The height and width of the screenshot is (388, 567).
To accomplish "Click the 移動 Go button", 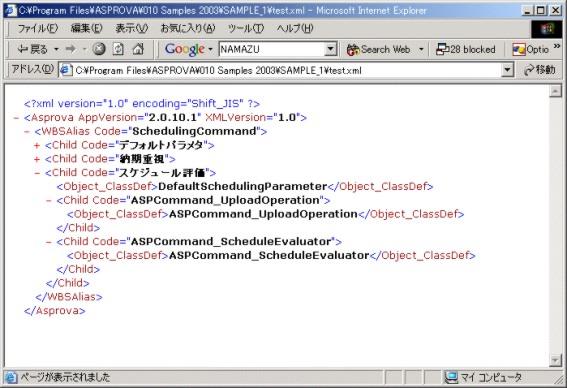I will coord(540,70).
